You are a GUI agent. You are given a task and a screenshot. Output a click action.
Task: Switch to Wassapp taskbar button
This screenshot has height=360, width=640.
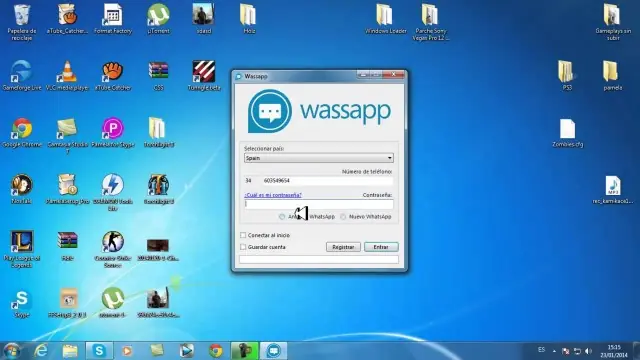[x=273, y=351]
